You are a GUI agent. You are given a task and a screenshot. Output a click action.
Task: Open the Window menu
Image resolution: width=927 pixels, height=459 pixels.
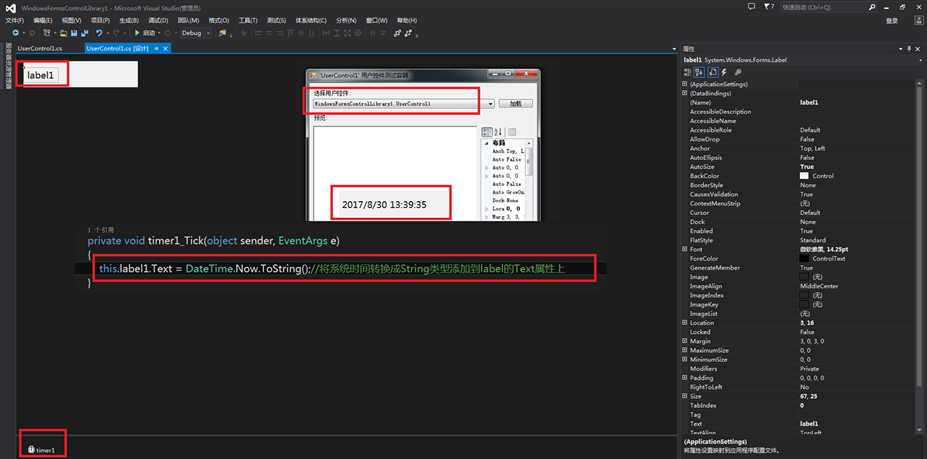(377, 20)
